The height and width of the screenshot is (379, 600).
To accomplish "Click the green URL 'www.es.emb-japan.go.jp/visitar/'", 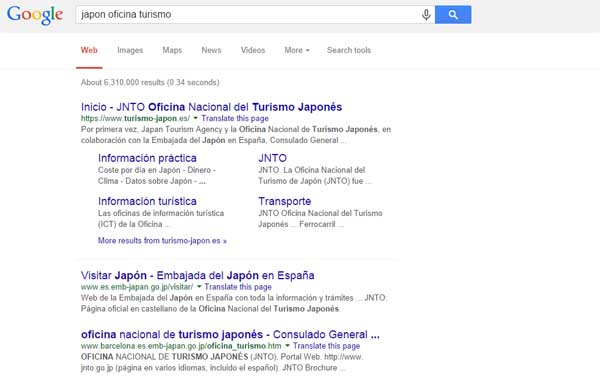I will pyautogui.click(x=137, y=287).
